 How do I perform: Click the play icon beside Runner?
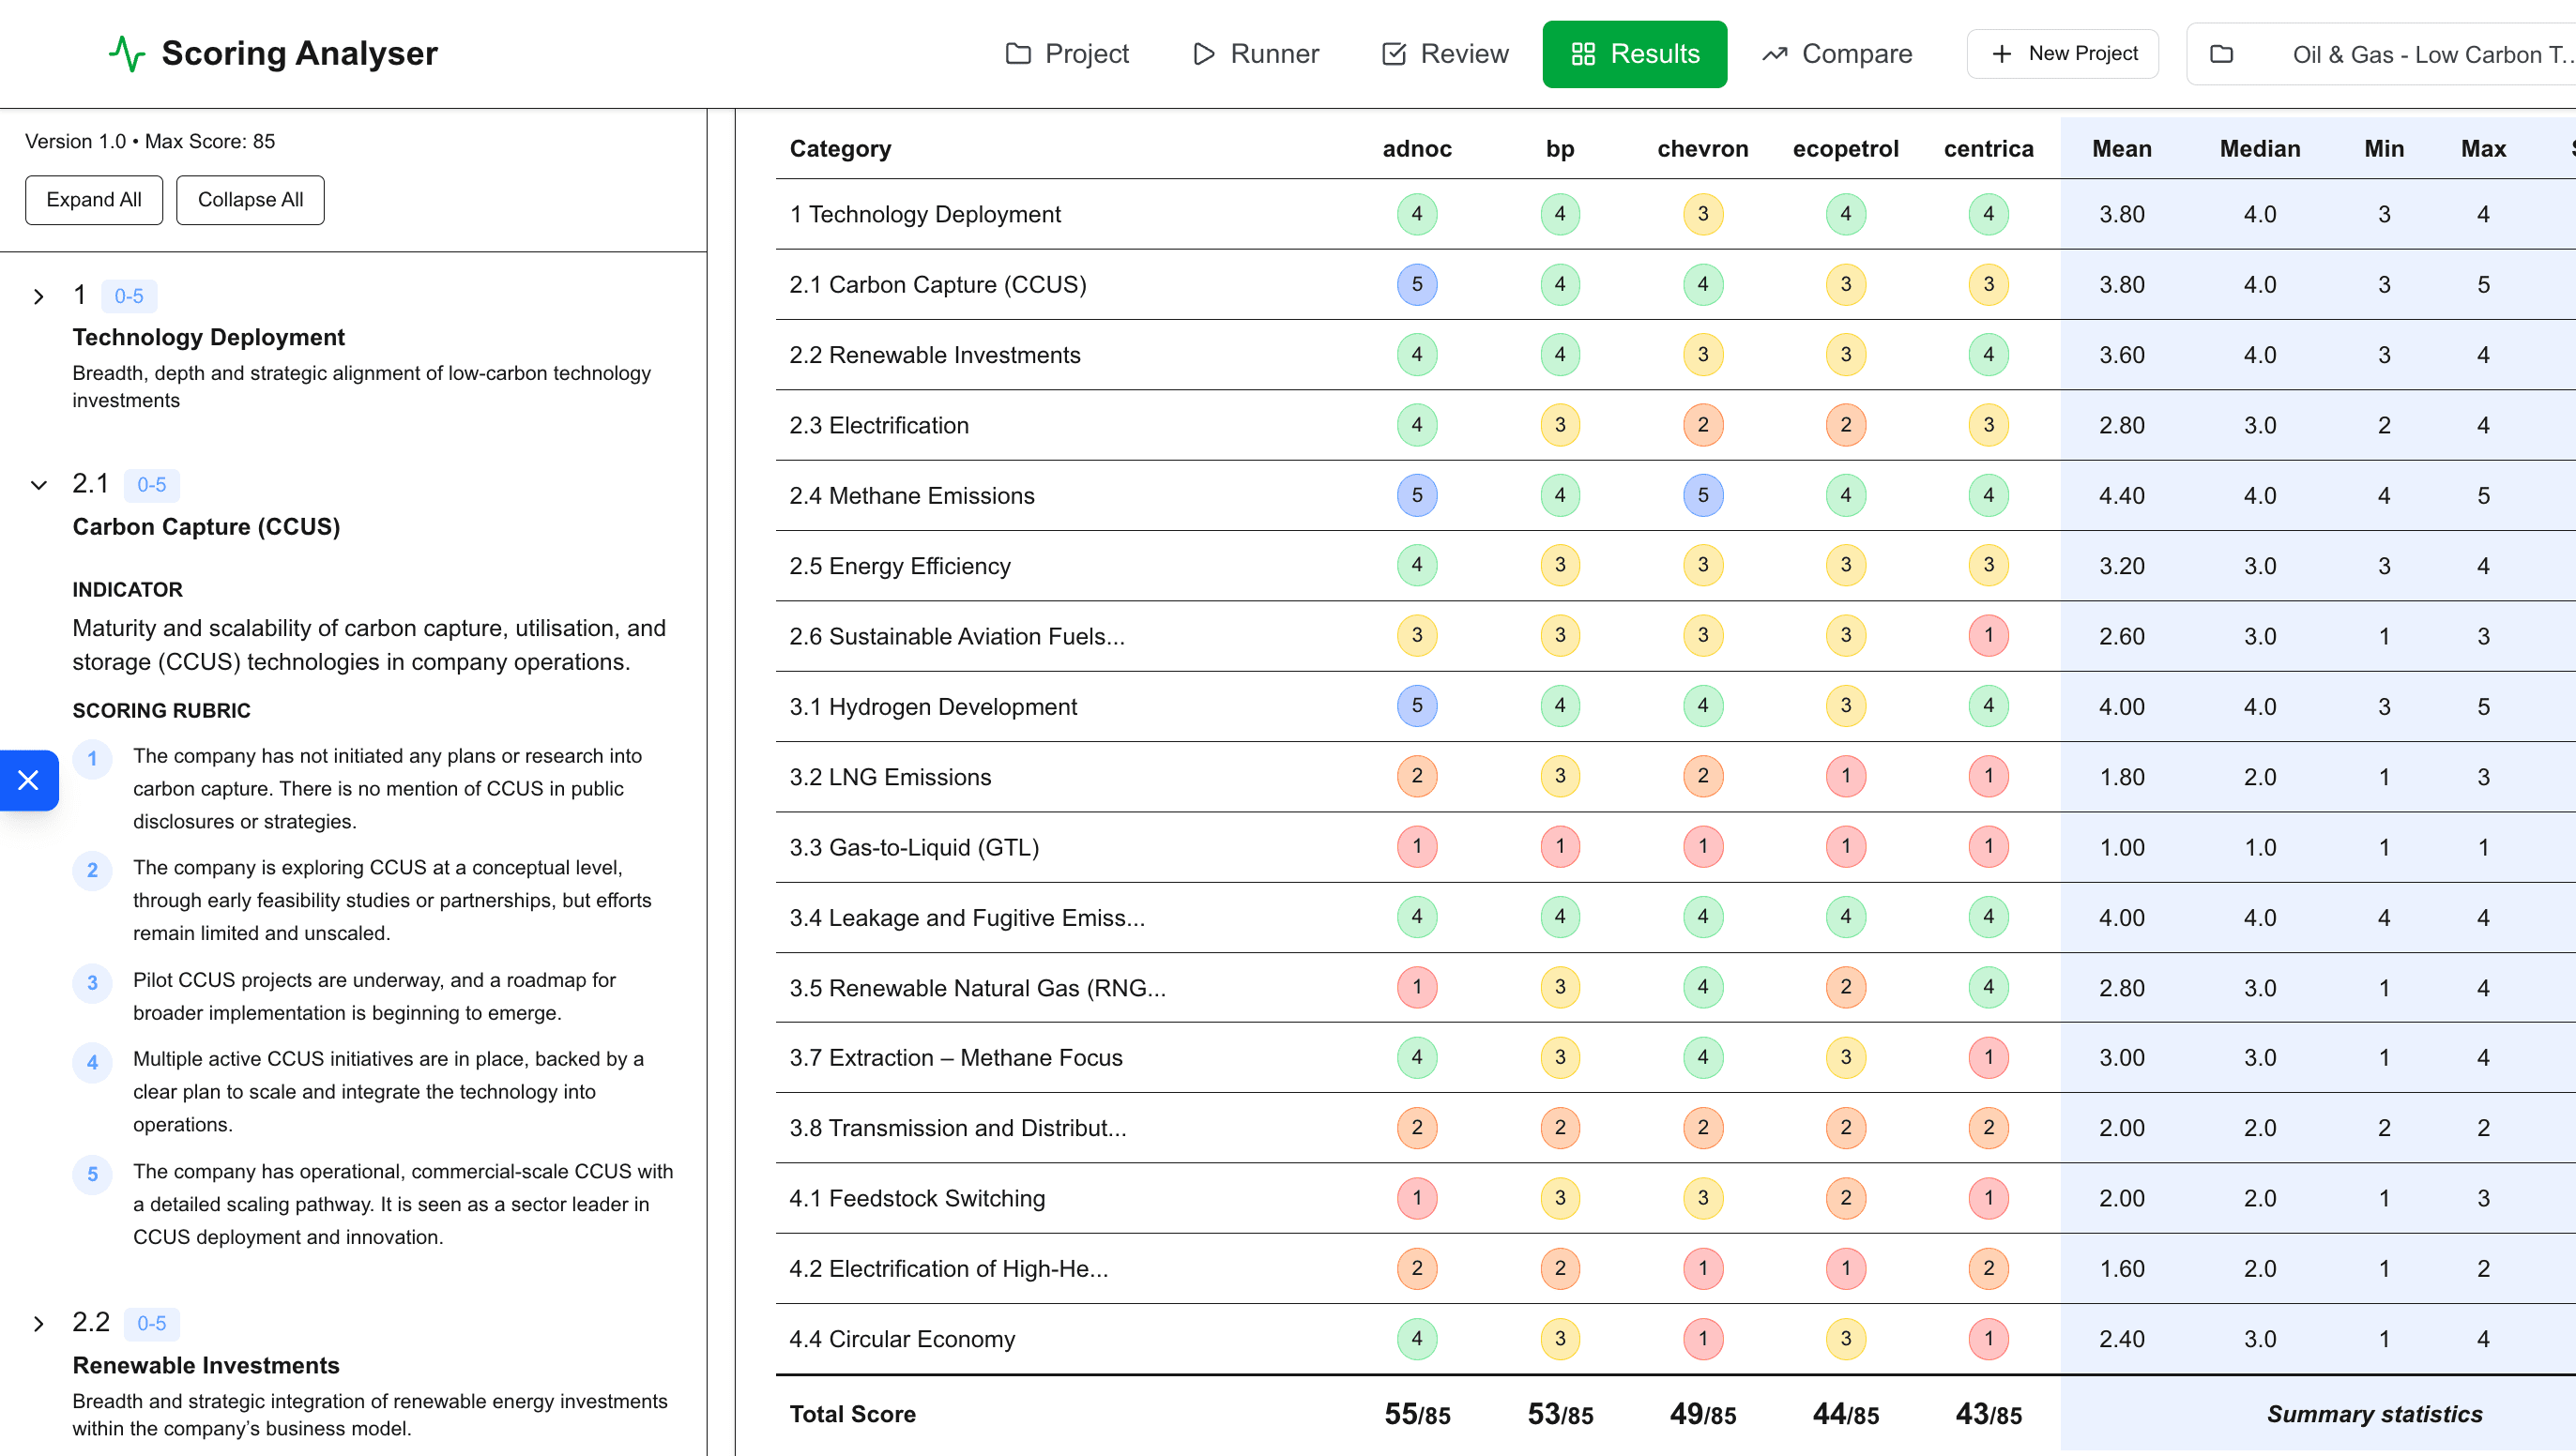[x=1203, y=54]
